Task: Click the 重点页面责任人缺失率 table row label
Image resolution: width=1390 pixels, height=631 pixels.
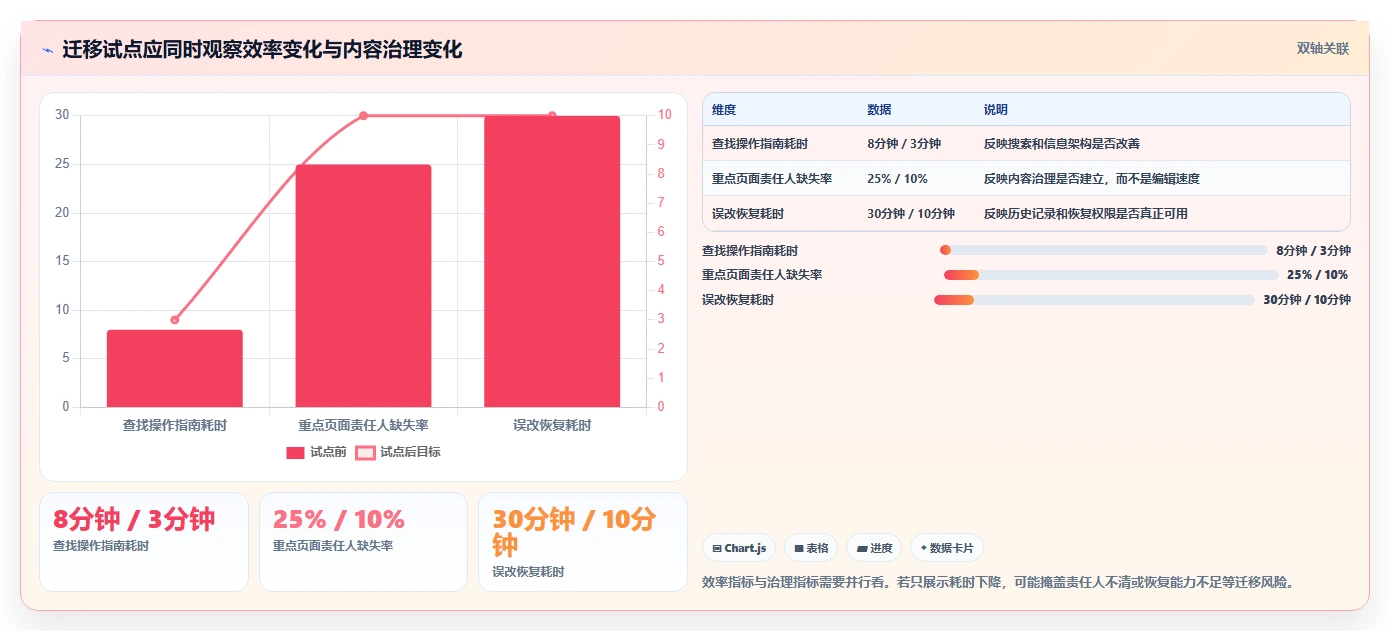Action: tap(772, 179)
